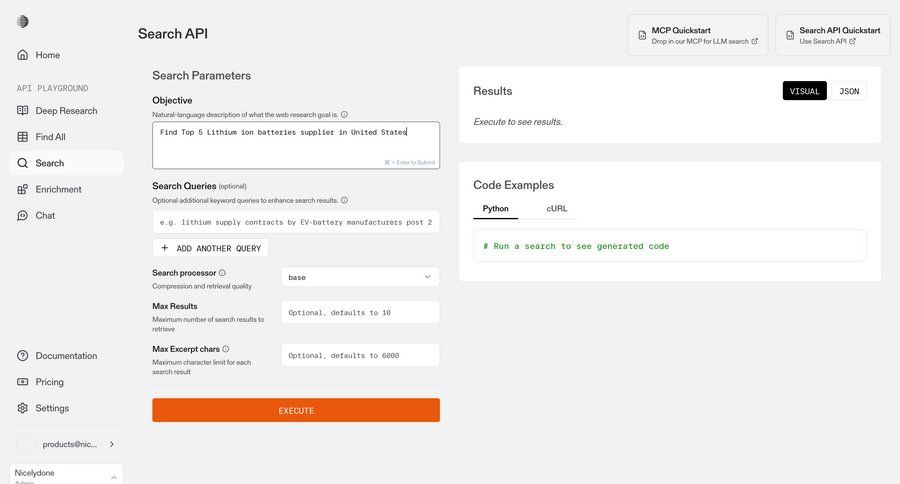Click the Chat bubble icon

23,215
